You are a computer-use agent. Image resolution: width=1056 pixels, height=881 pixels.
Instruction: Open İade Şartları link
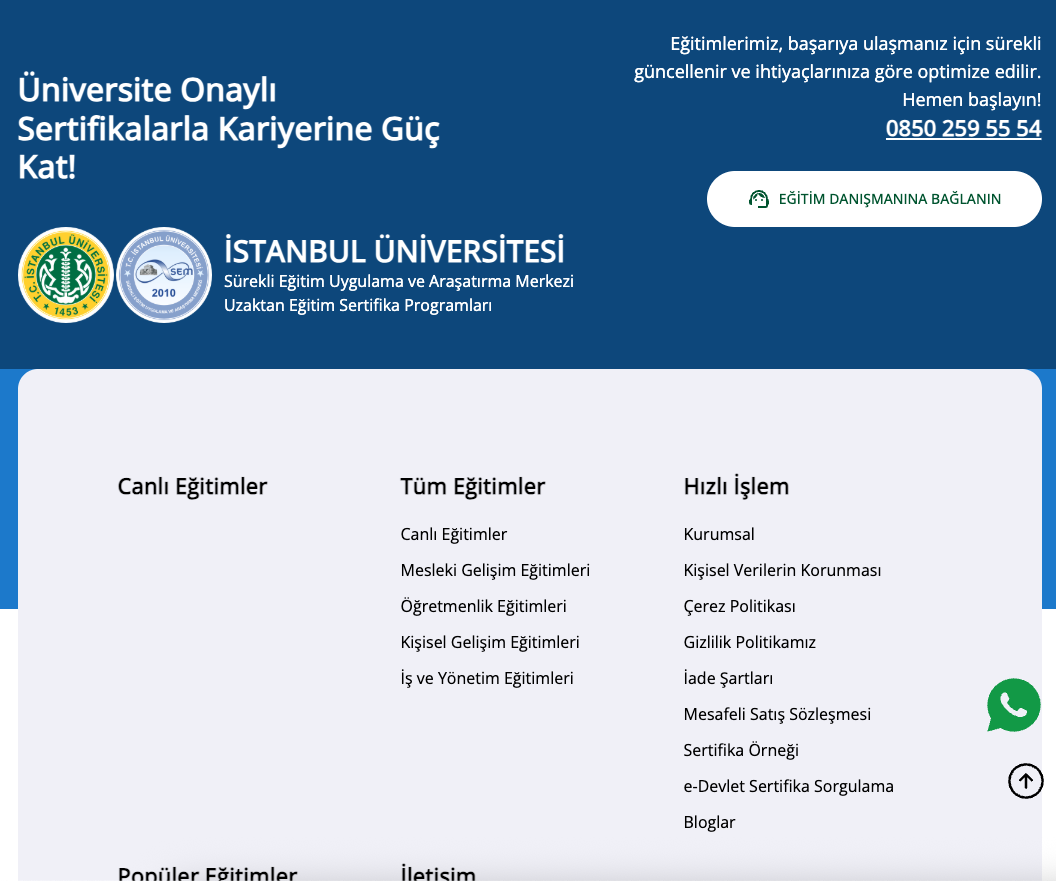[x=728, y=678]
